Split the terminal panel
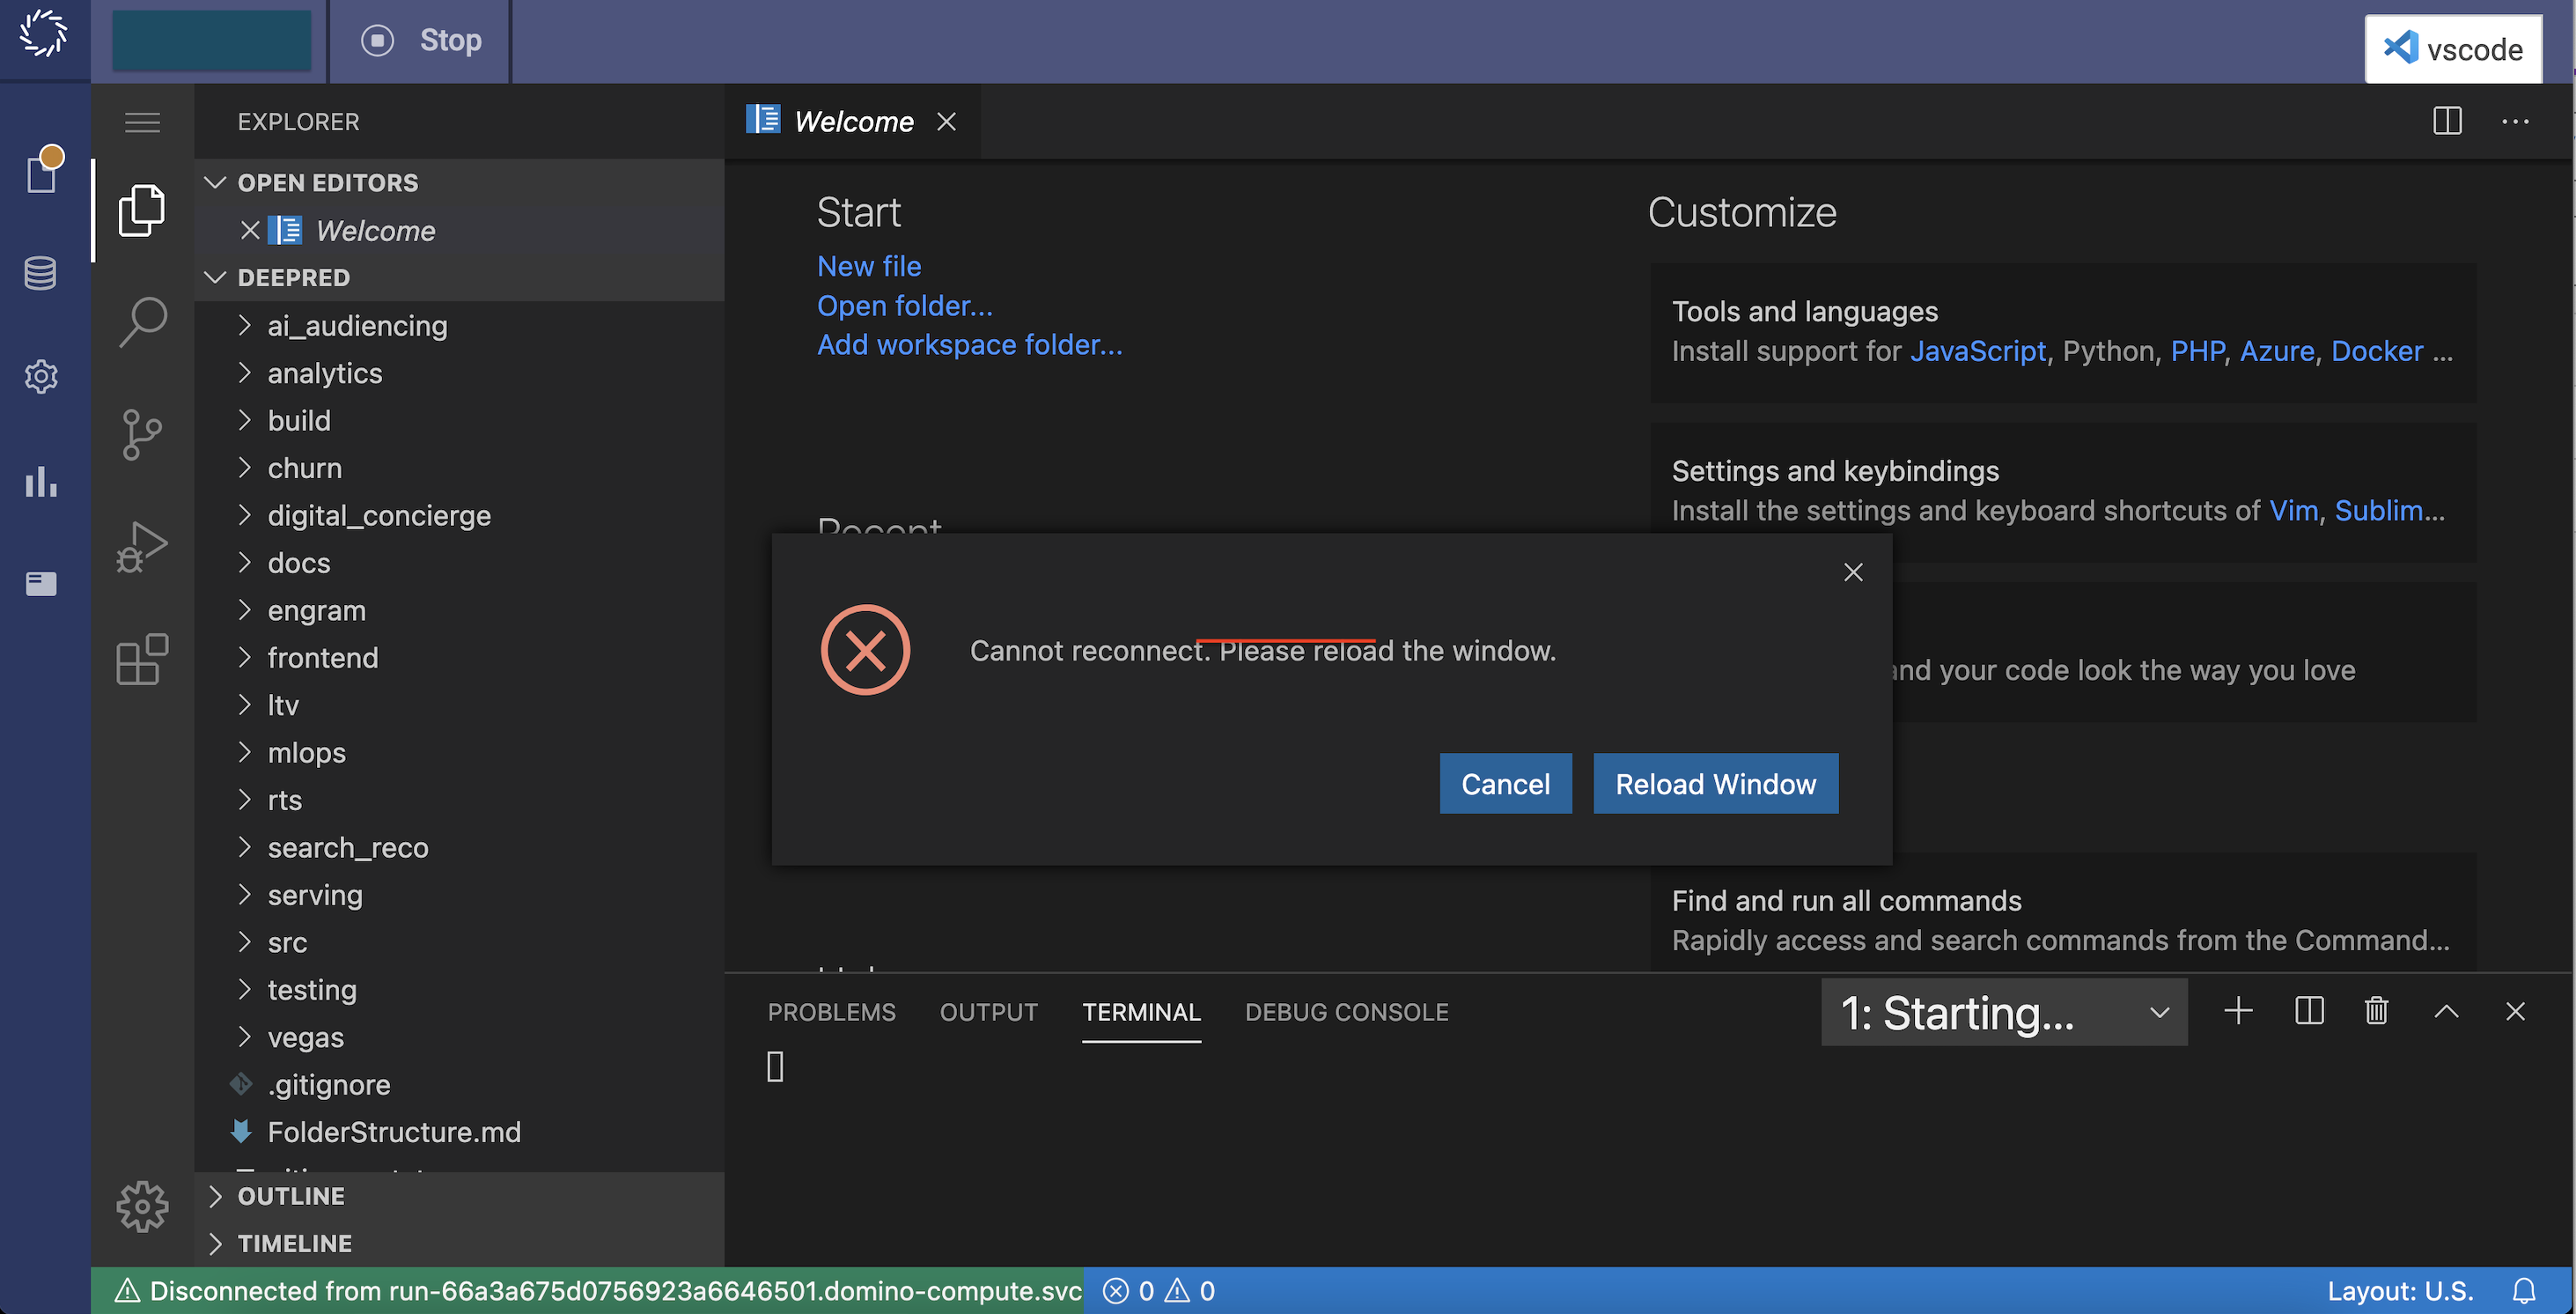The width and height of the screenshot is (2576, 1314). click(2308, 1011)
